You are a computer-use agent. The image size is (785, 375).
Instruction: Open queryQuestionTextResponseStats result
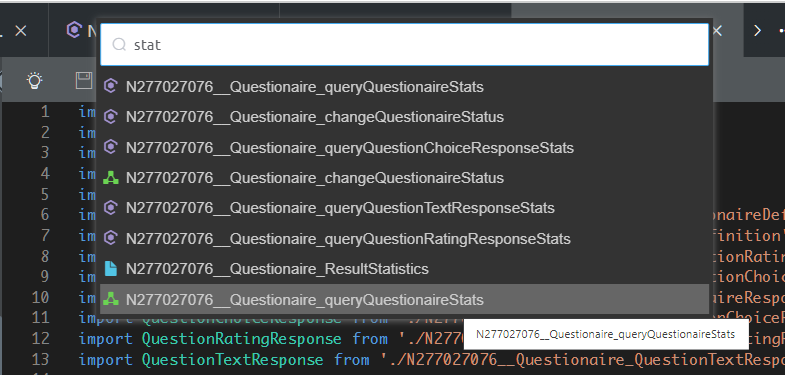click(x=405, y=208)
